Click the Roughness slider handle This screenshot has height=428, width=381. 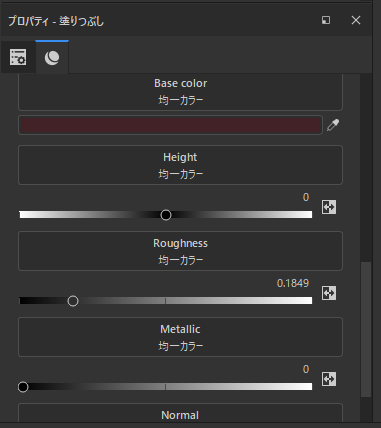[73, 301]
